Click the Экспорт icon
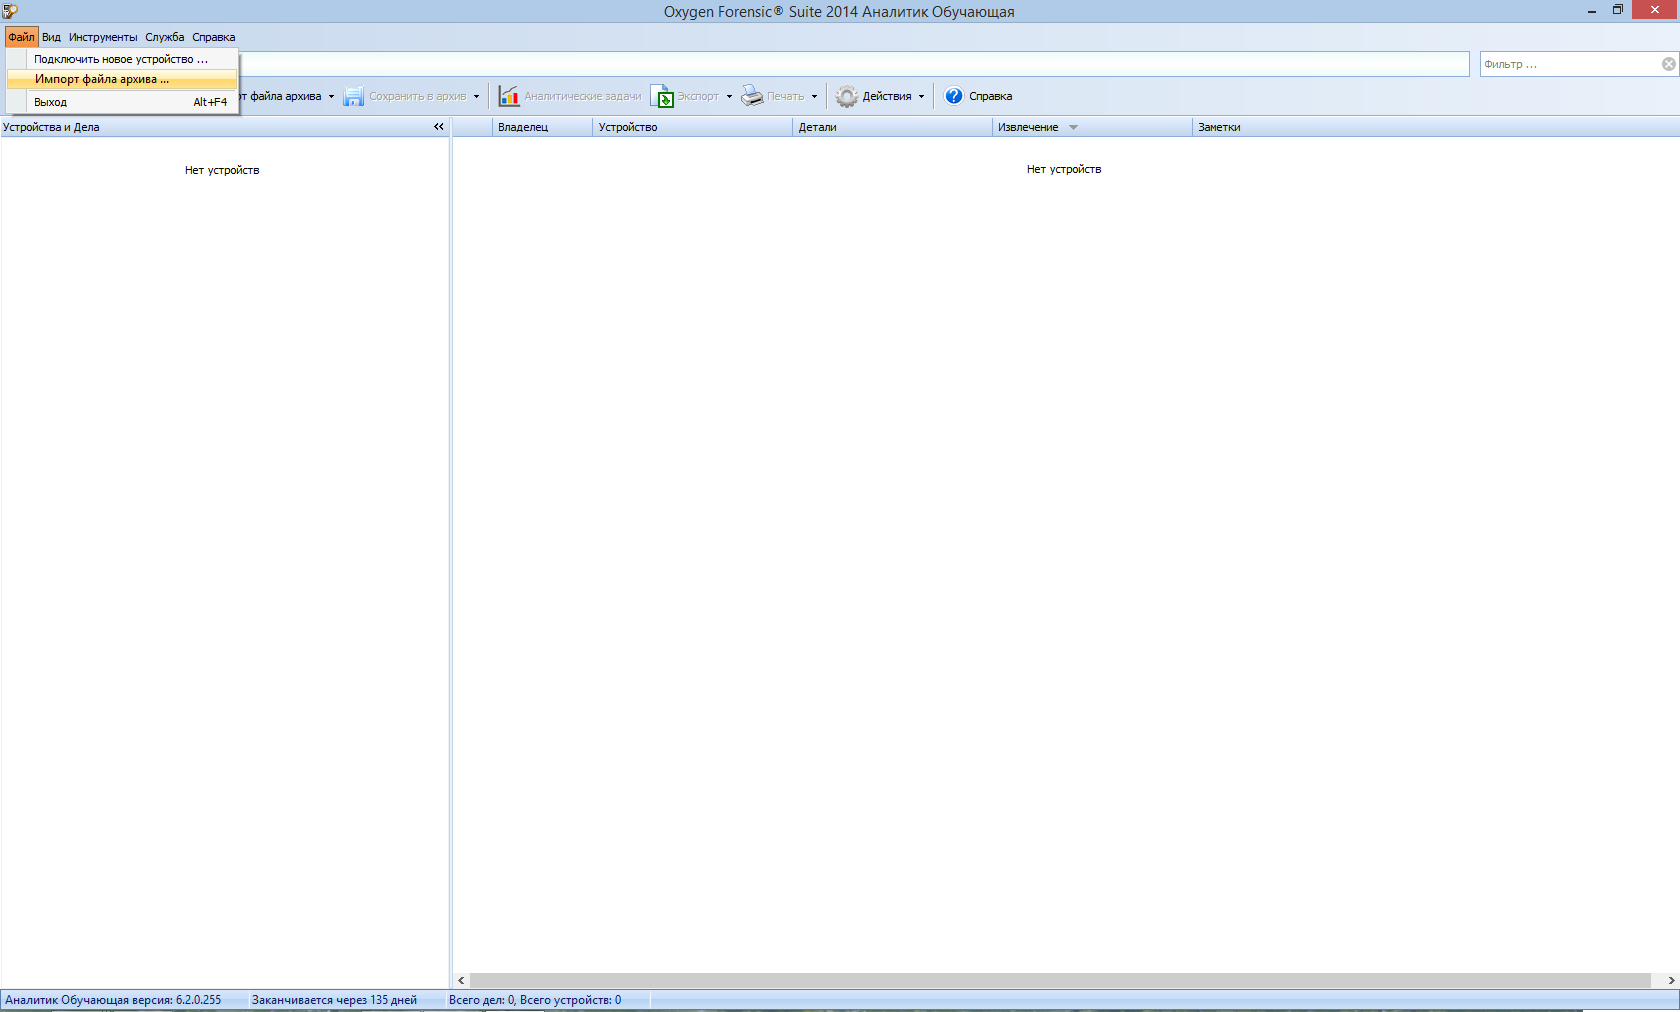 click(x=662, y=96)
